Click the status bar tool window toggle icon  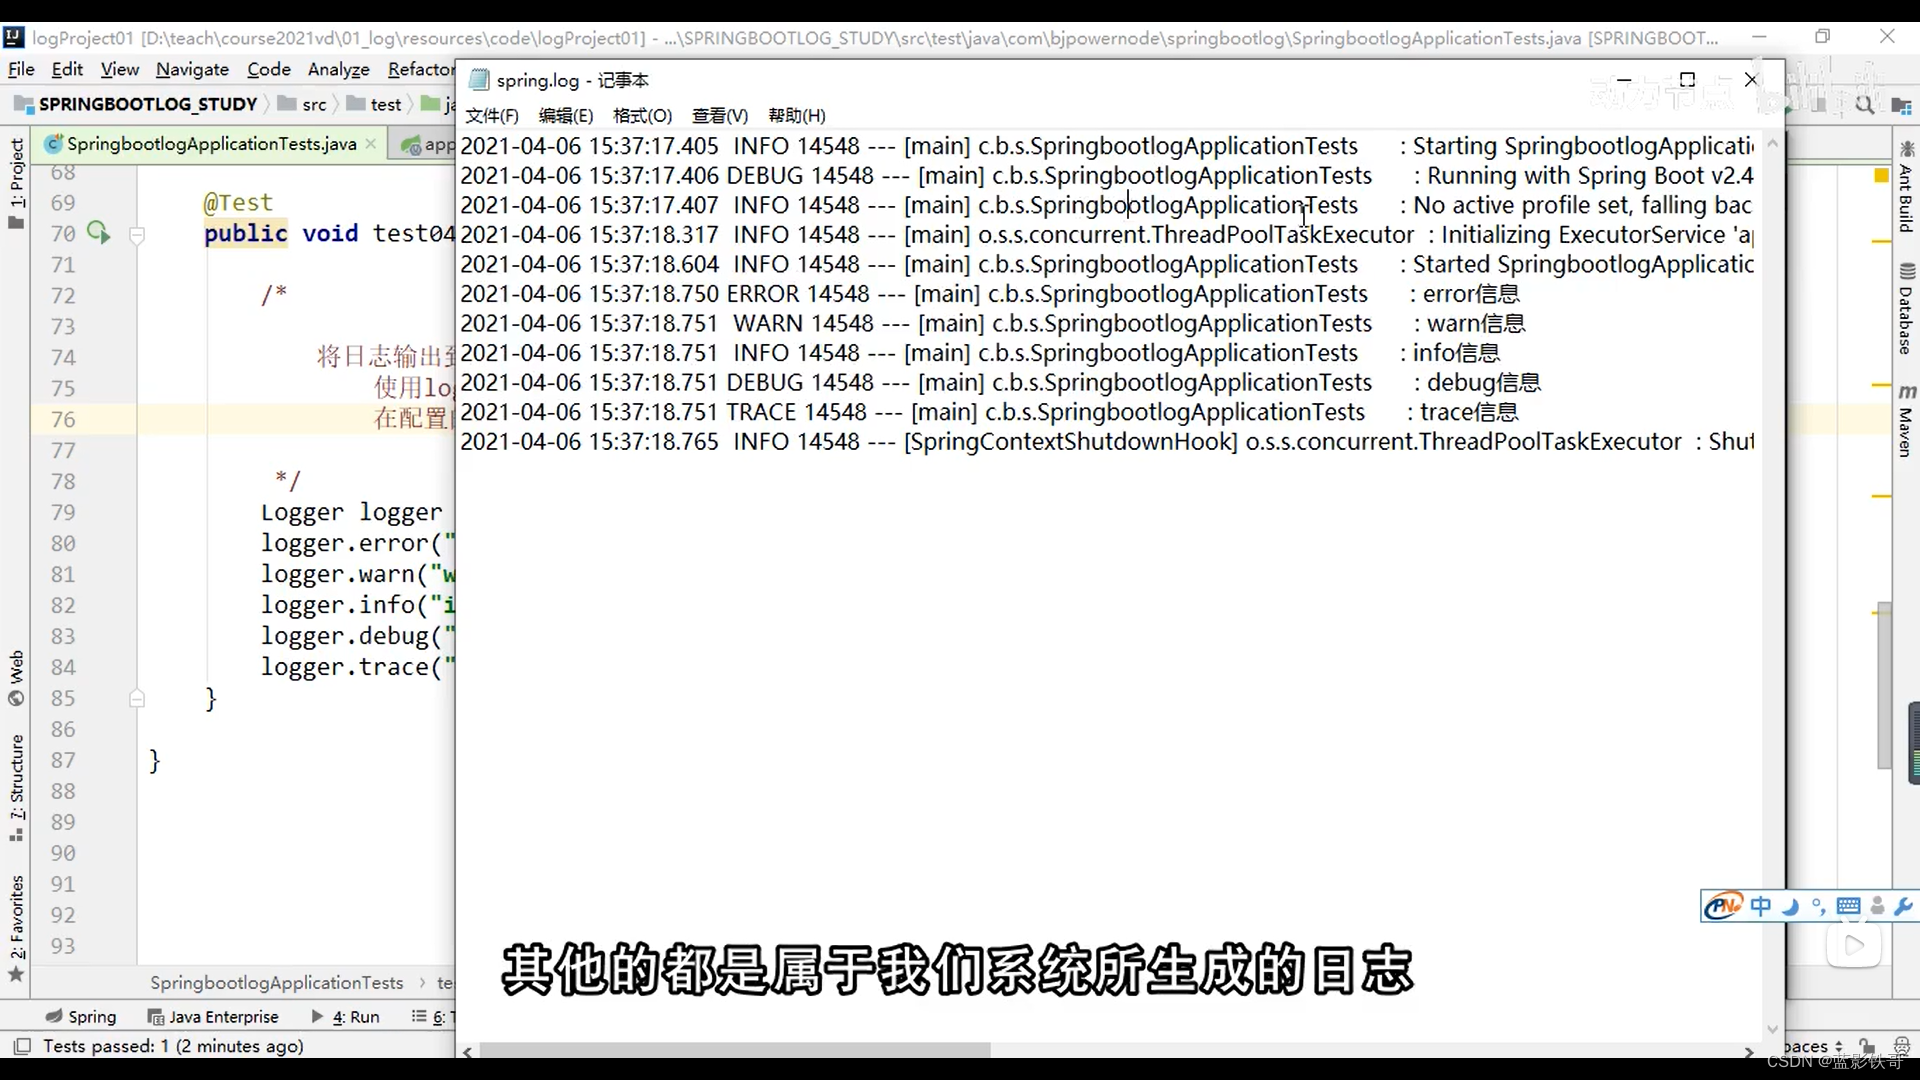tap(21, 1046)
